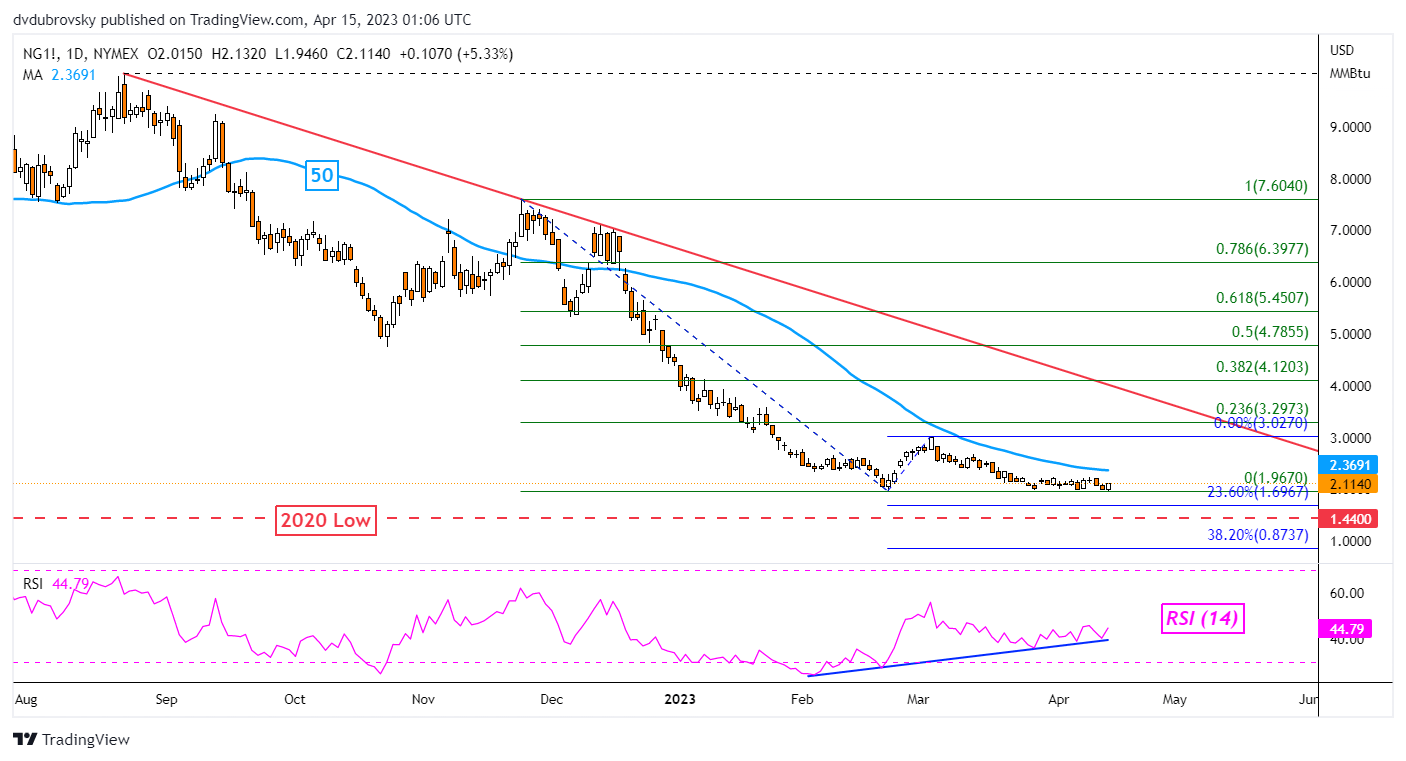
Task: Click the 2020 Low annotation label
Action: [x=324, y=520]
